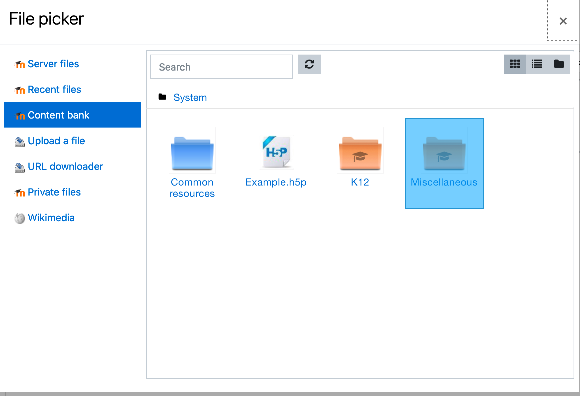Click the Moodle icon beside Content bank
Image resolution: width=580 pixels, height=396 pixels.
(x=20, y=116)
